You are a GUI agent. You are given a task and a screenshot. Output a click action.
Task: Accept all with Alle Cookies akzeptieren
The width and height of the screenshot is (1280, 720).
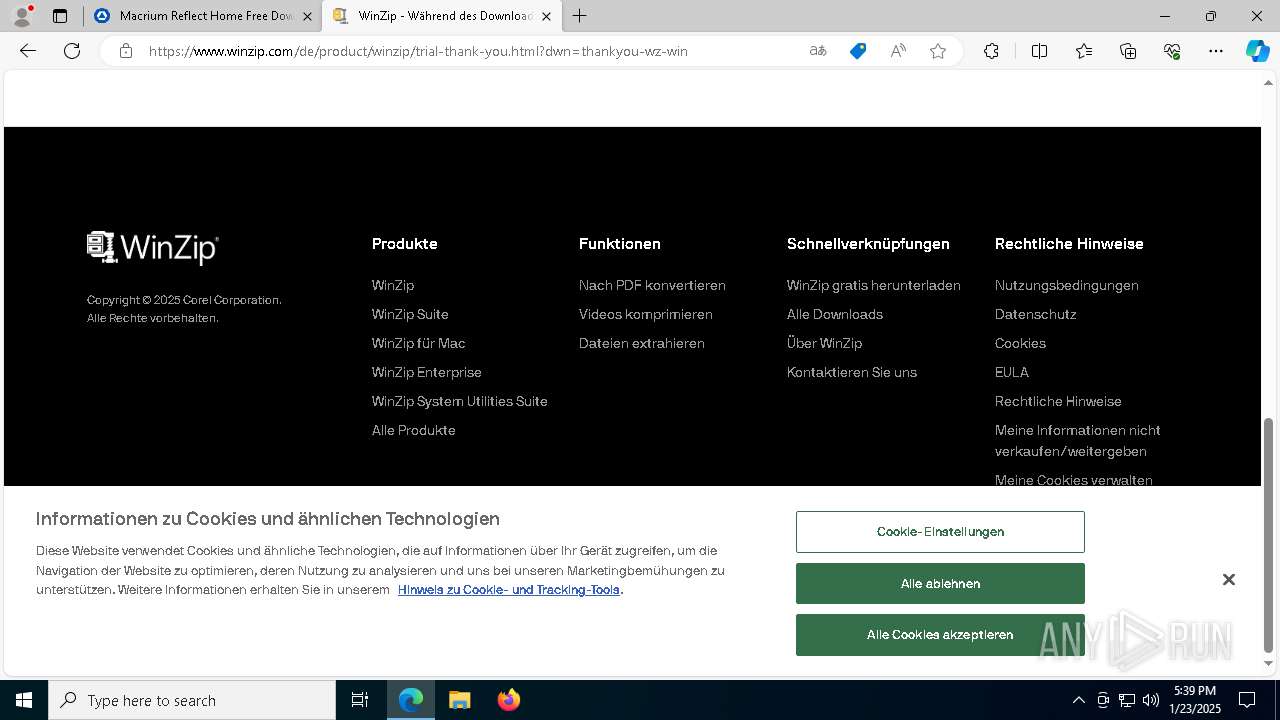click(940, 635)
